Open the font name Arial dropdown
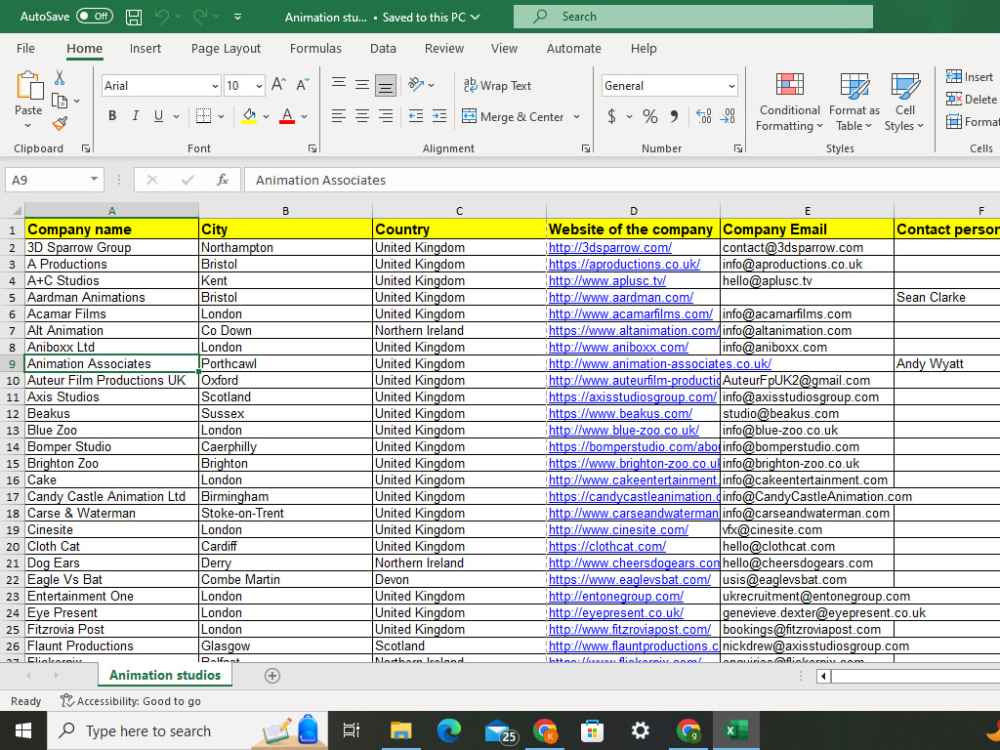The width and height of the screenshot is (1000, 750). (x=215, y=86)
